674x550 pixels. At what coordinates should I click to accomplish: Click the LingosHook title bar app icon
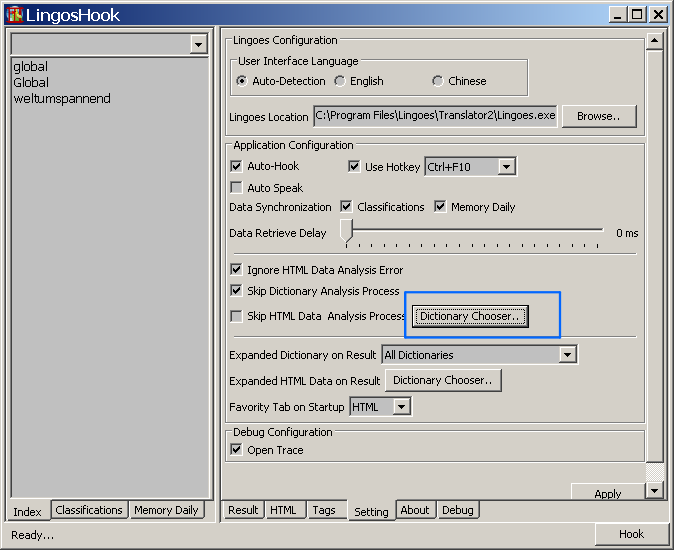tap(15, 14)
